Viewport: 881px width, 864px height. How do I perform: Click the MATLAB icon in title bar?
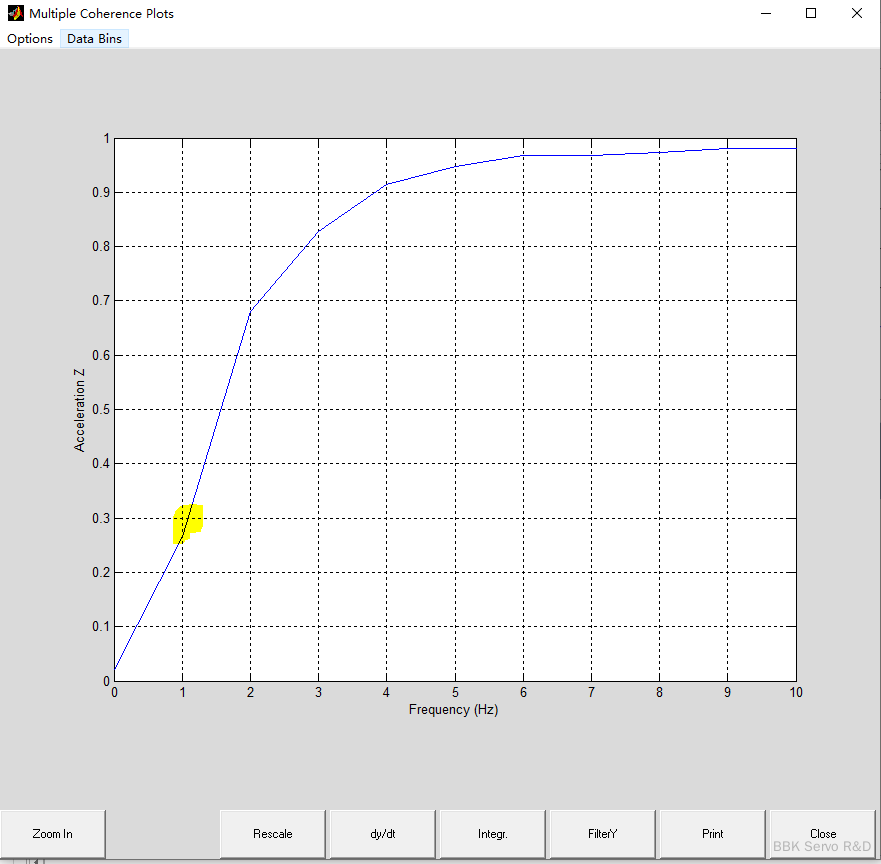(x=15, y=14)
